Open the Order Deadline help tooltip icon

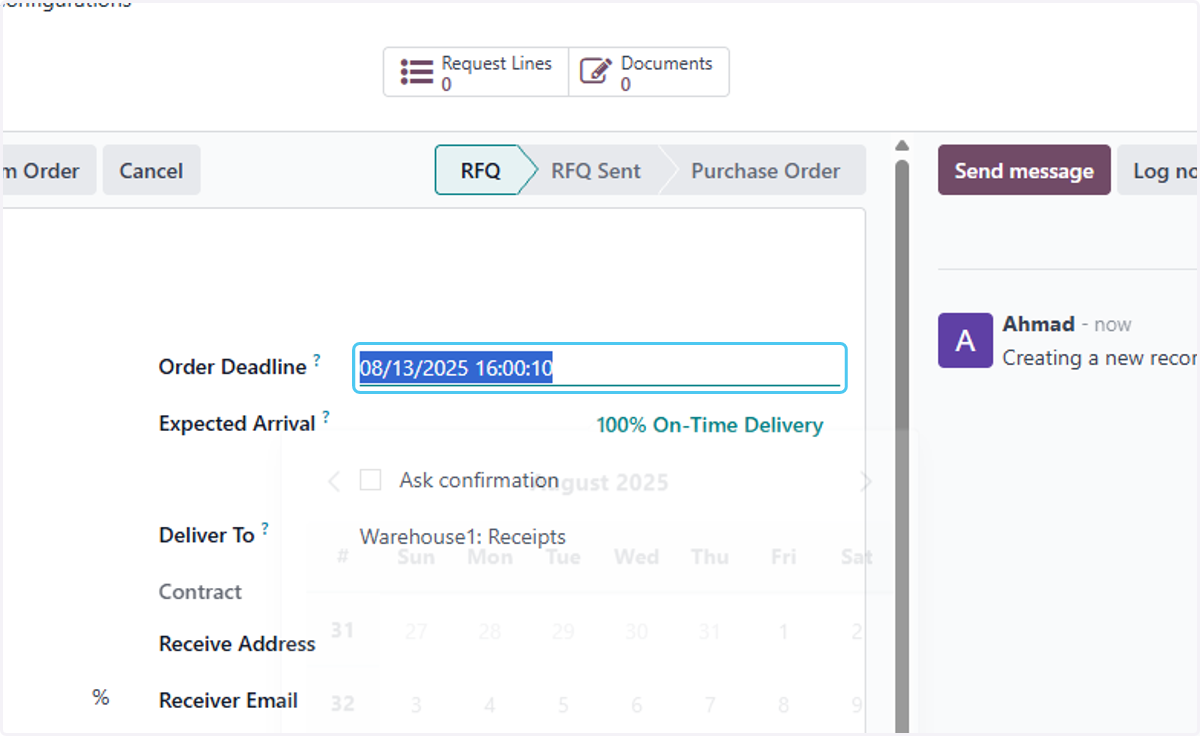point(317,359)
